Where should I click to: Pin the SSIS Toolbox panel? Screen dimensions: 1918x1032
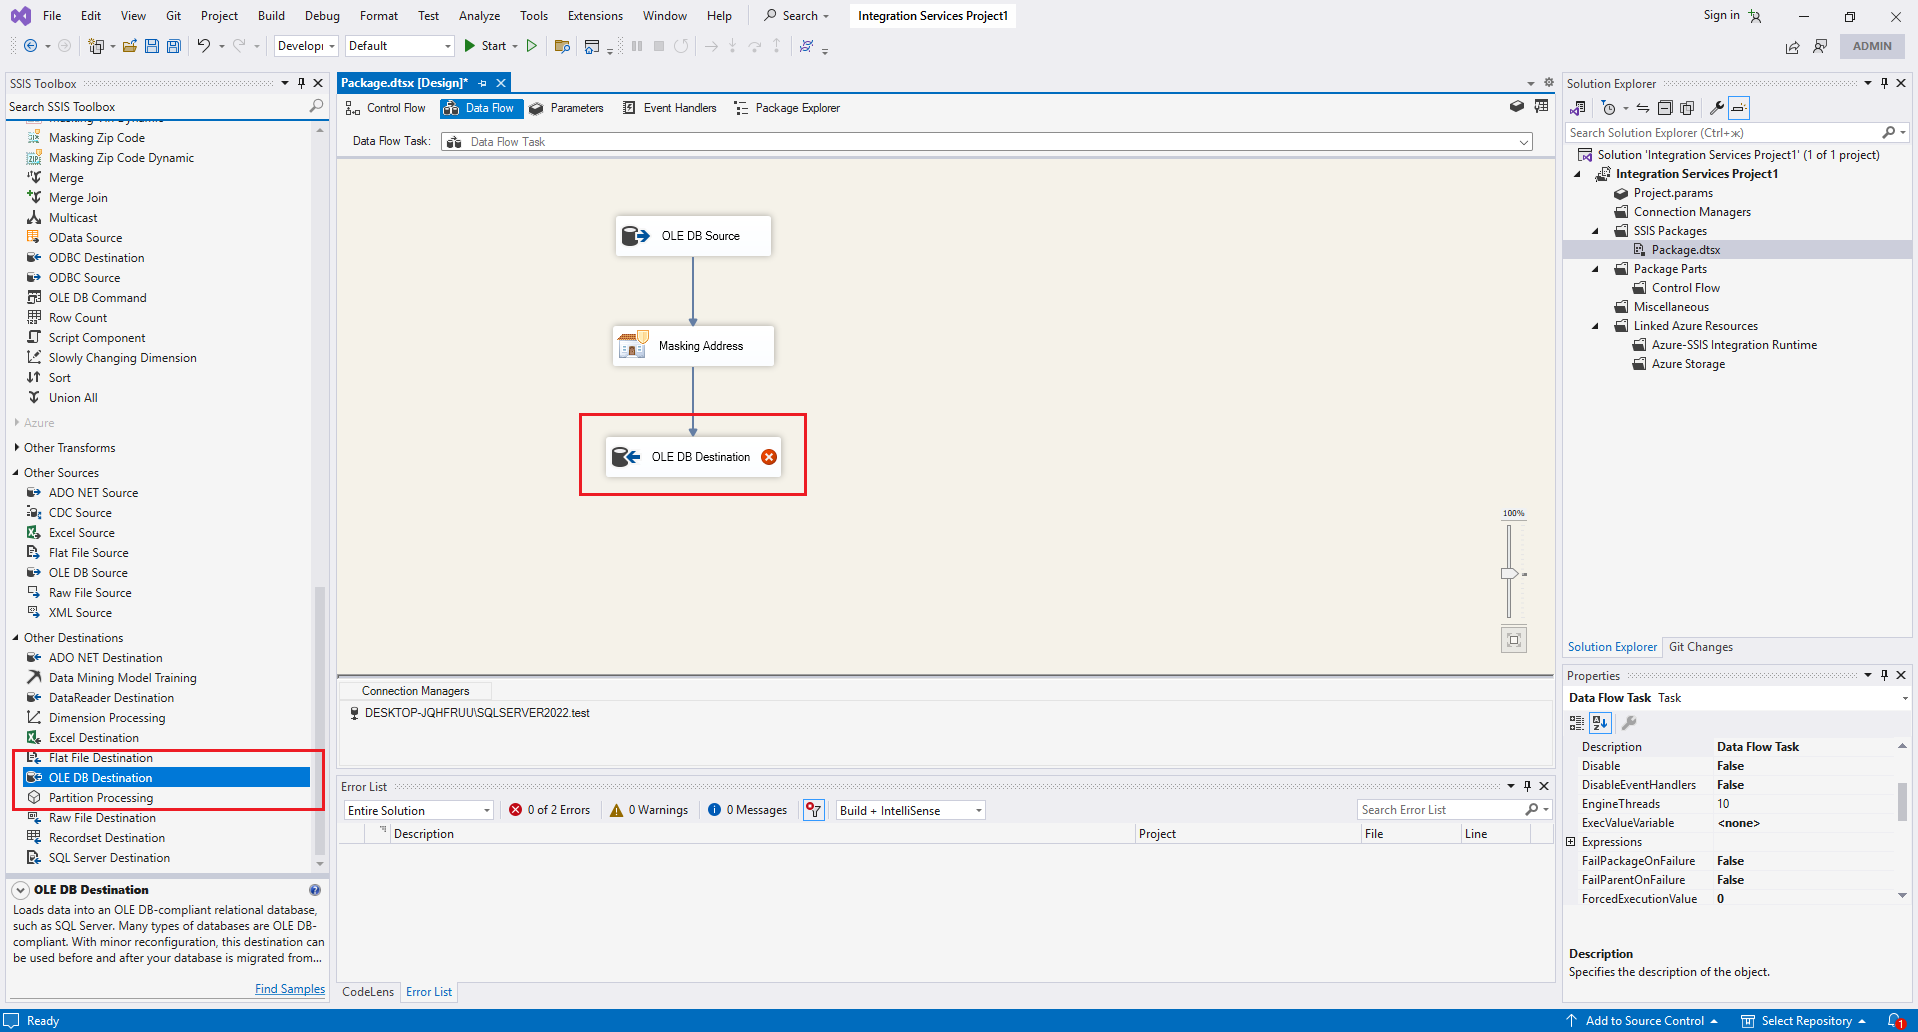tap(301, 83)
